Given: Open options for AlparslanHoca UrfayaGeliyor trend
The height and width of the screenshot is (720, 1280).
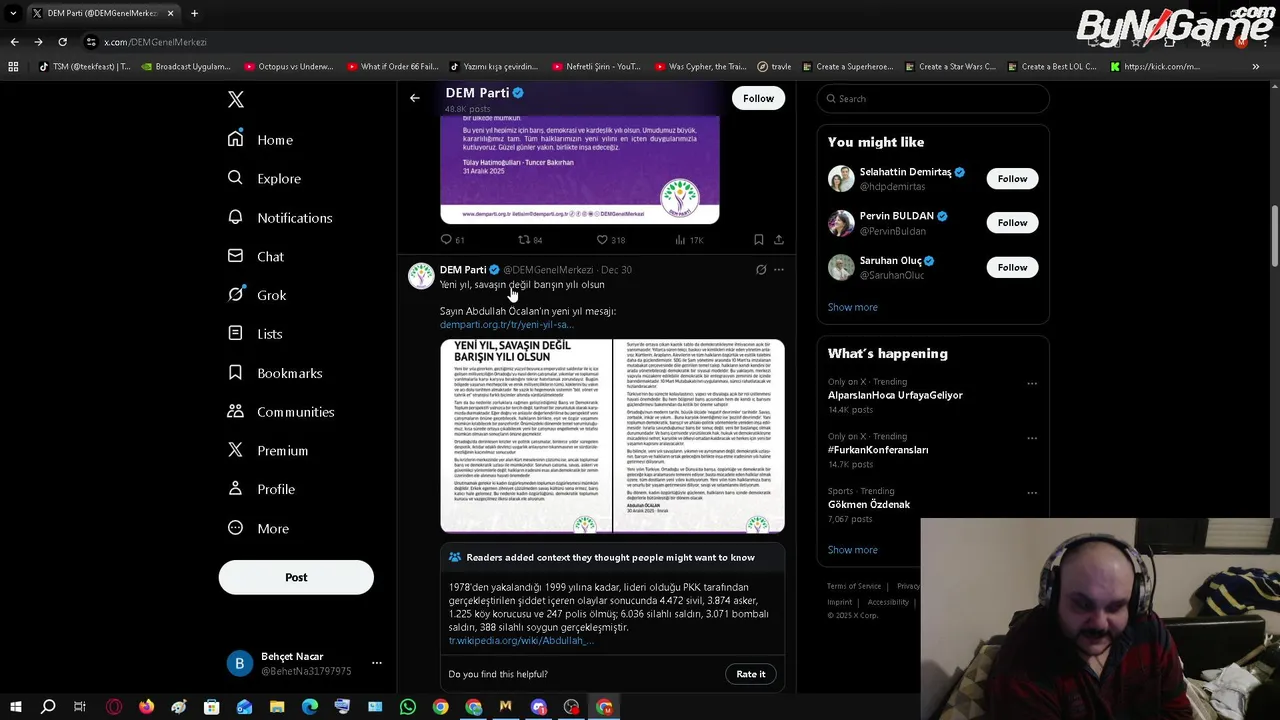Looking at the screenshot, I should 1032,383.
